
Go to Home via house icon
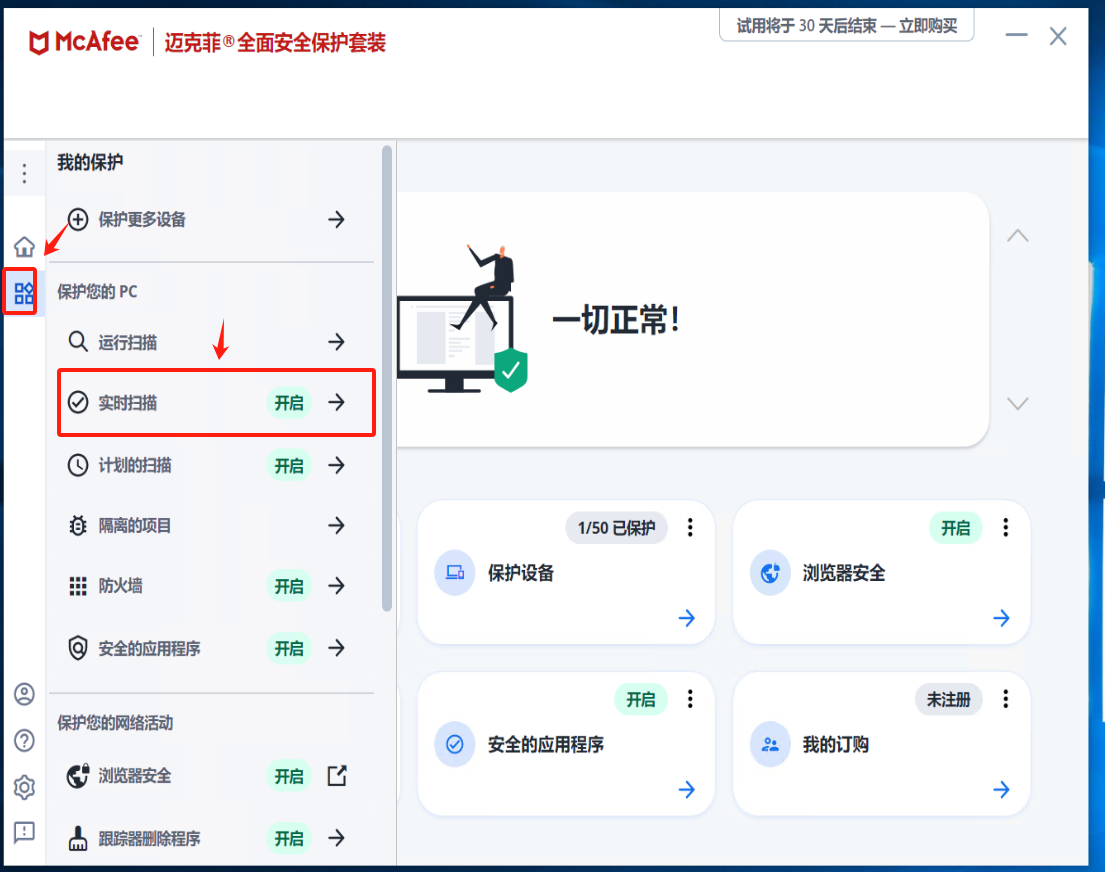(x=24, y=247)
